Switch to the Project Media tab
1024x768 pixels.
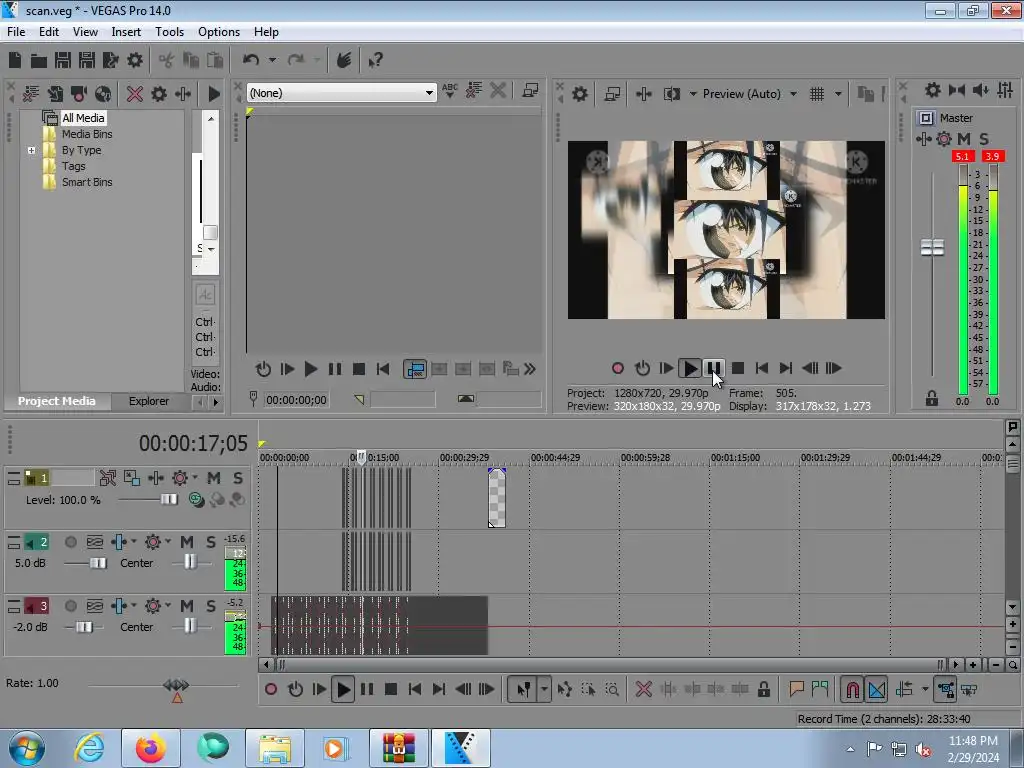(56, 401)
